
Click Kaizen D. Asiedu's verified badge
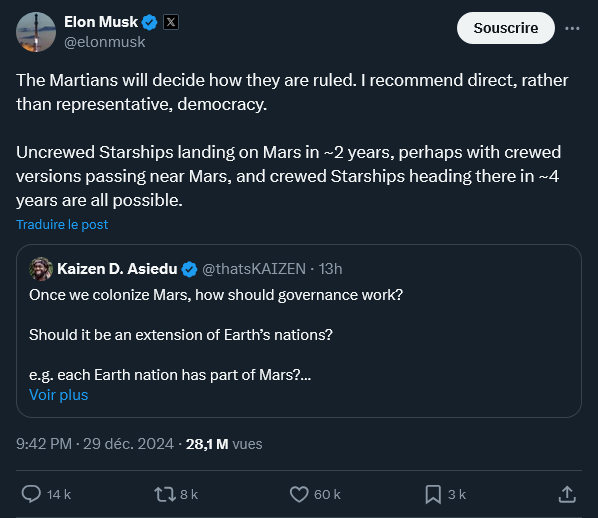coord(189,269)
